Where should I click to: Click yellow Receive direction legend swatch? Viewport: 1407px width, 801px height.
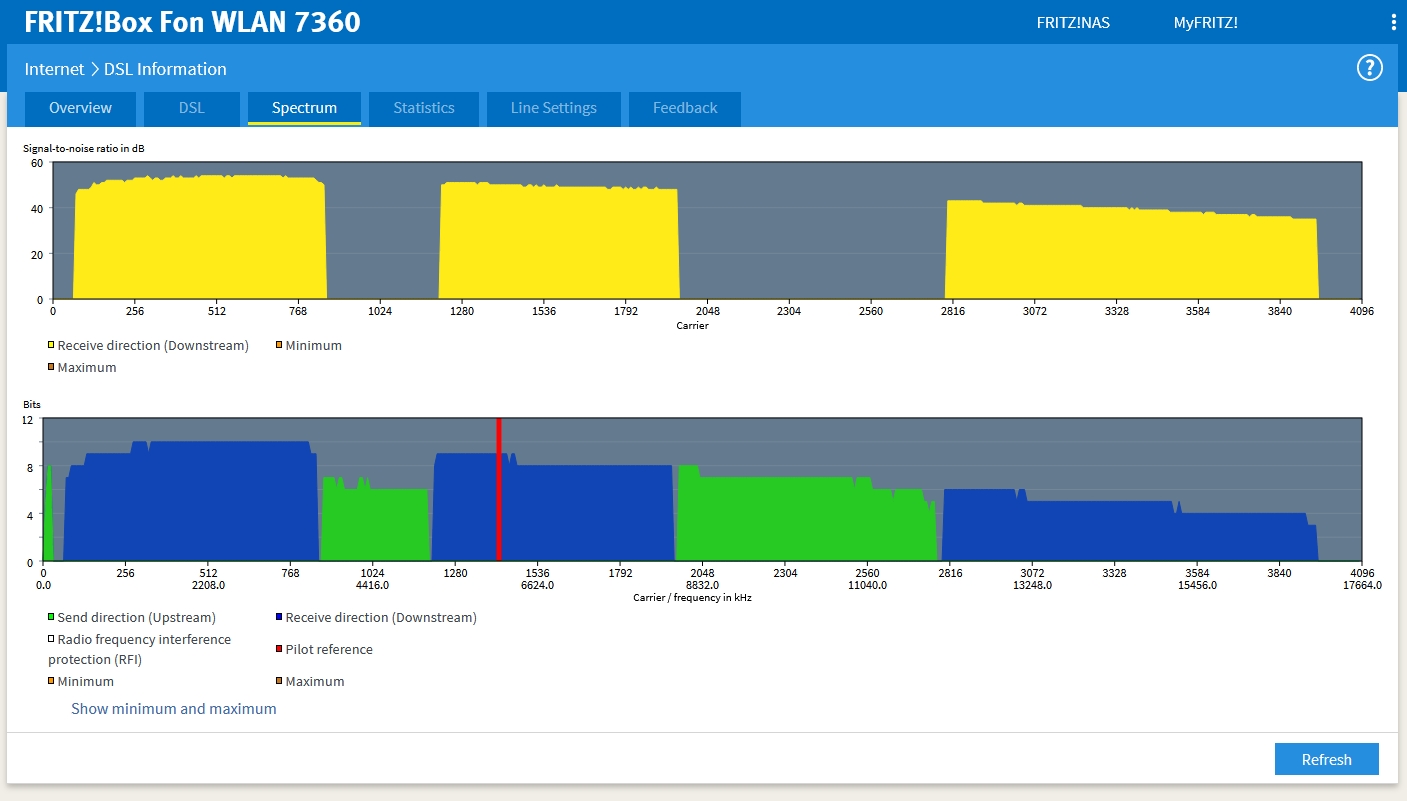click(x=51, y=345)
